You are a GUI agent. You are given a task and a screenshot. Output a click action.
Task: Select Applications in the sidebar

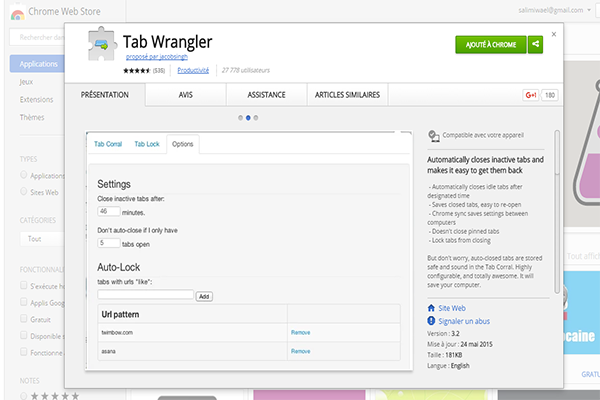37,64
